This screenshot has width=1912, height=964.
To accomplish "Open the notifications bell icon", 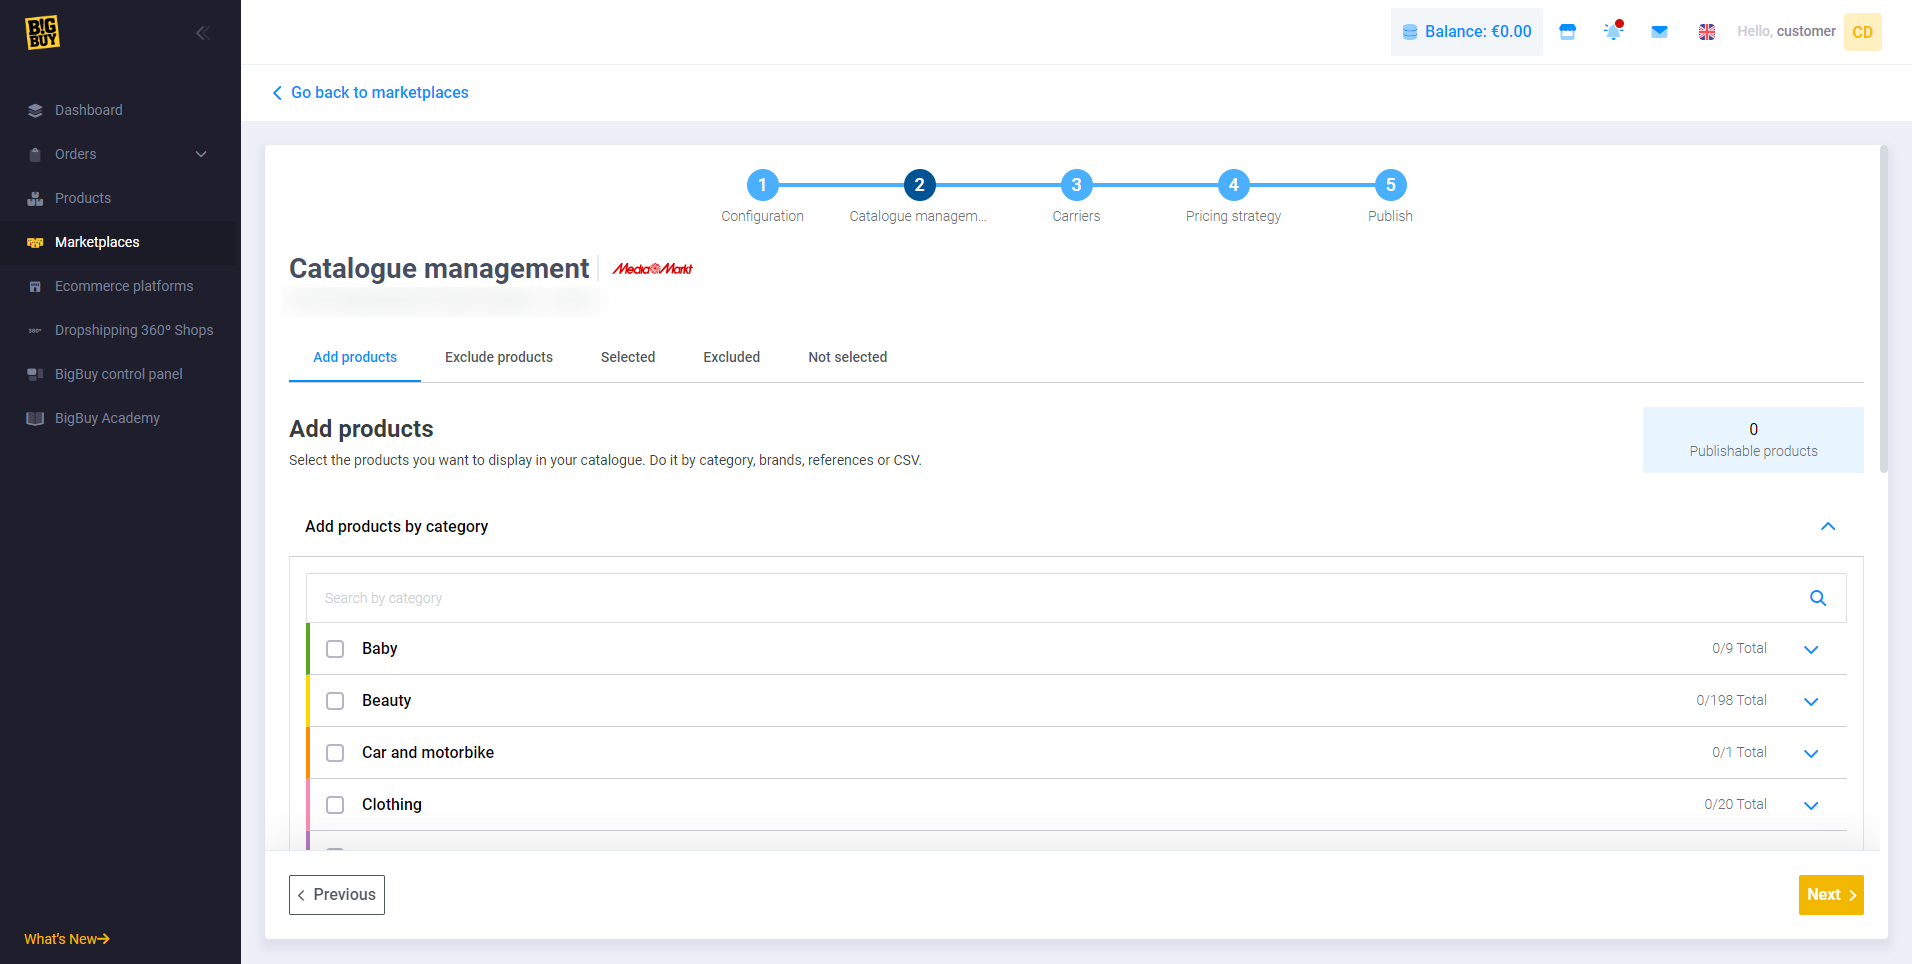I will tap(1613, 32).
